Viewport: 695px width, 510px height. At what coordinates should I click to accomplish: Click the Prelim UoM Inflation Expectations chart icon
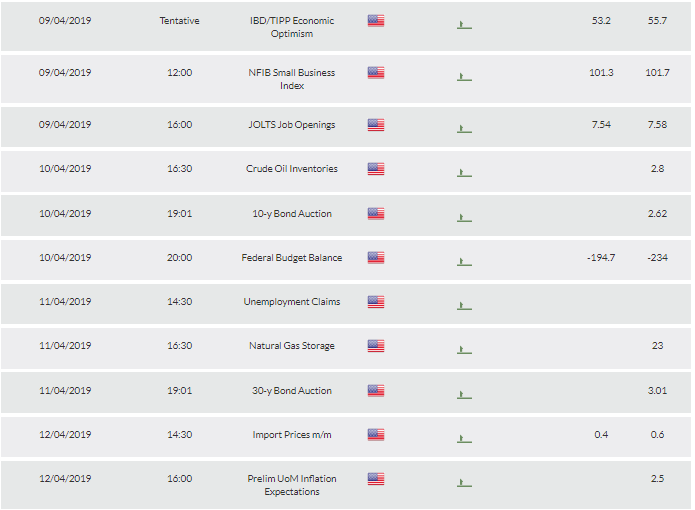464,483
